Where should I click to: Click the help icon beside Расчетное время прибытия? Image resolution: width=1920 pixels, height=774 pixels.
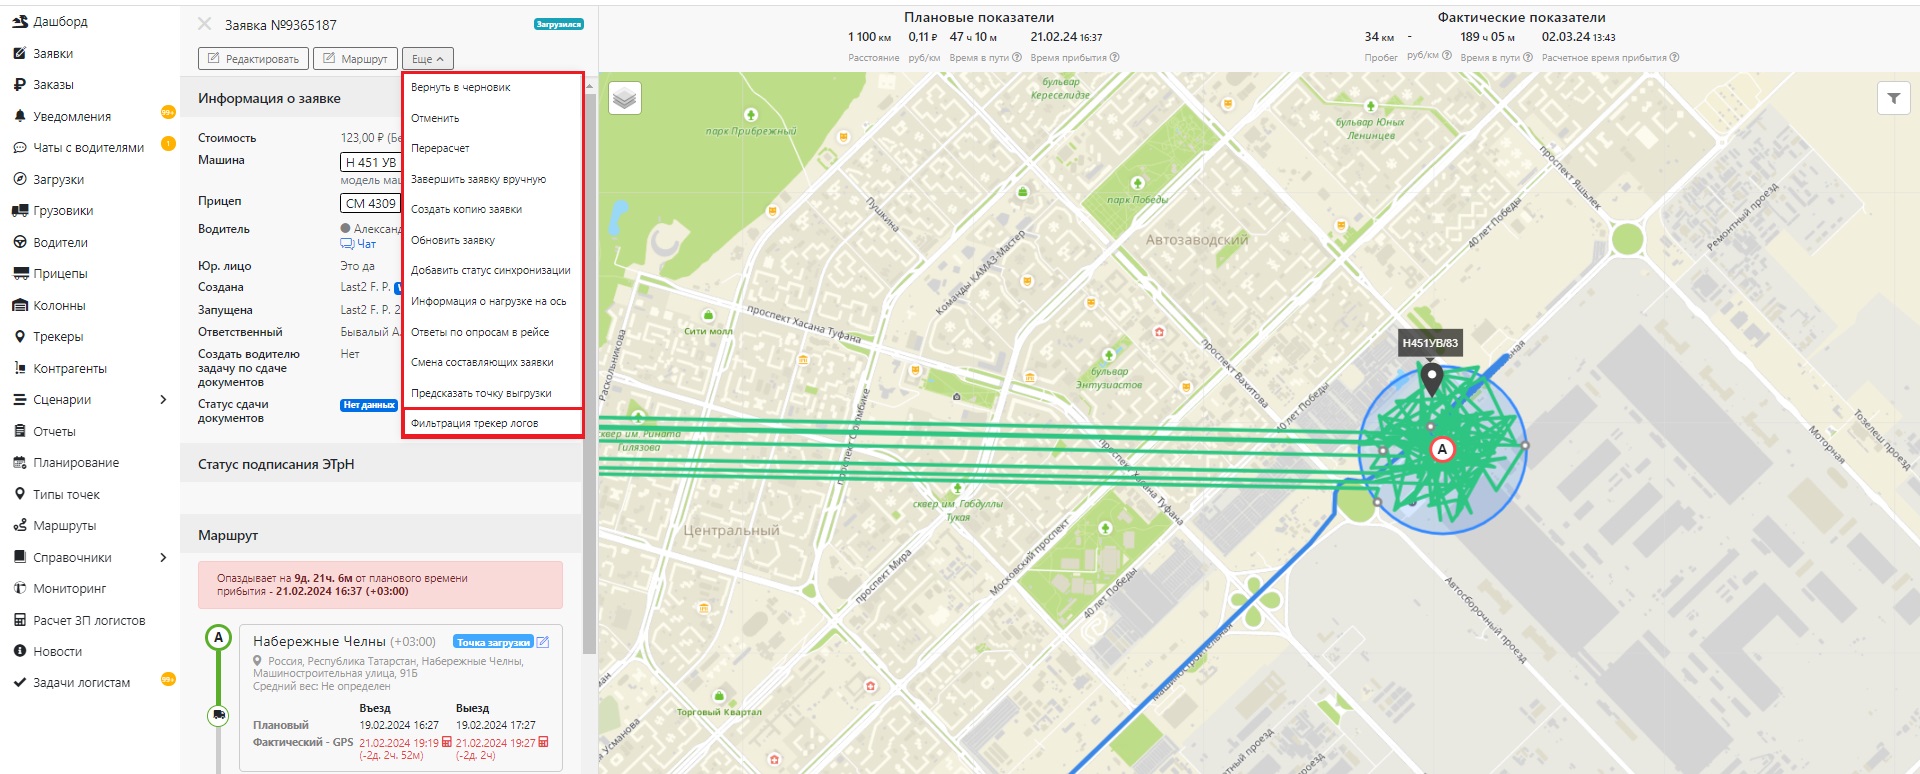coord(1674,57)
